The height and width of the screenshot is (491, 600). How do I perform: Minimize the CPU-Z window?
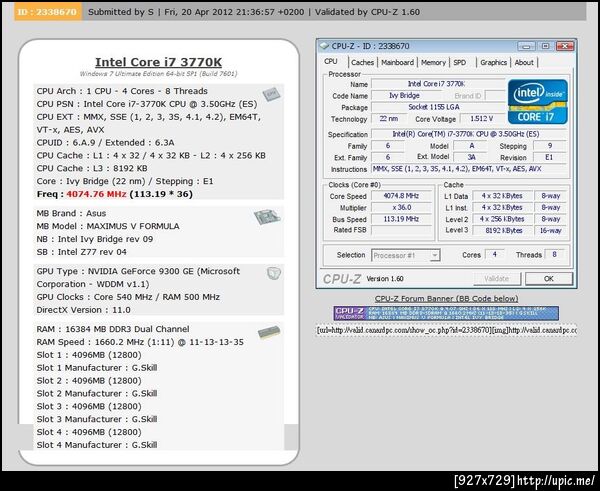pyautogui.click(x=526, y=46)
